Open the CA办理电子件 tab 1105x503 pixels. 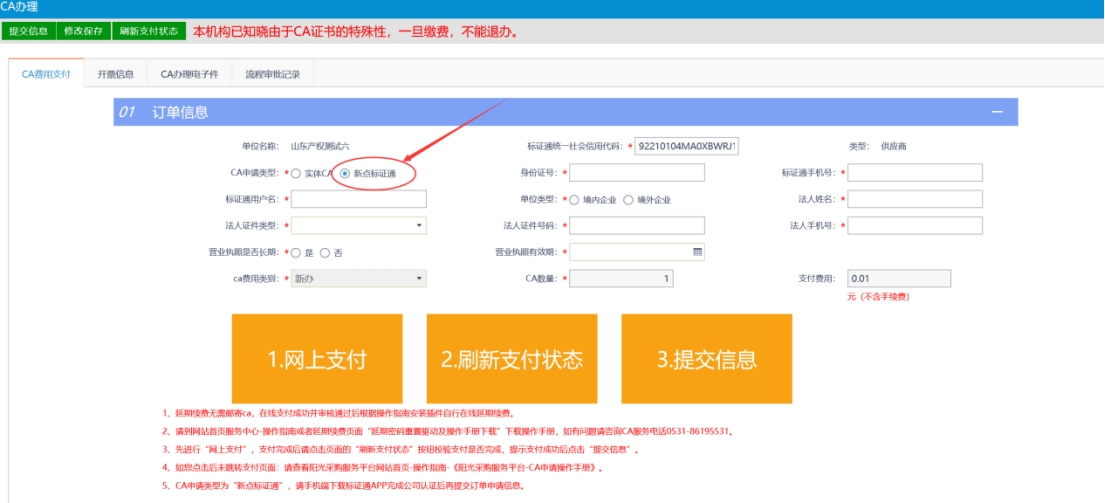click(189, 74)
